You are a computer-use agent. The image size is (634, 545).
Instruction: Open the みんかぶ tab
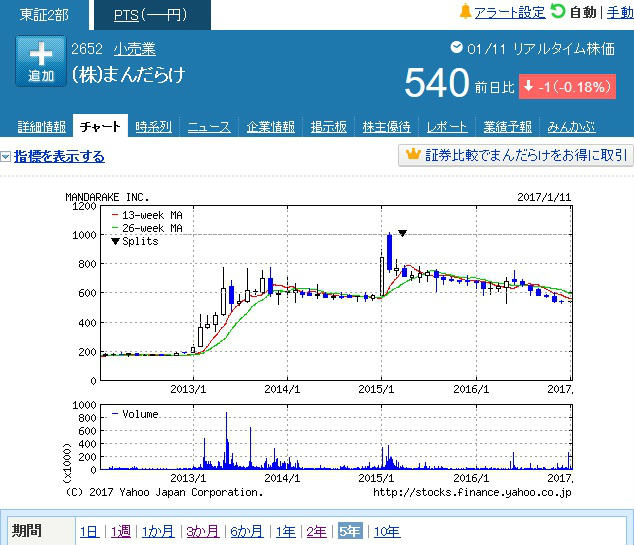571,127
